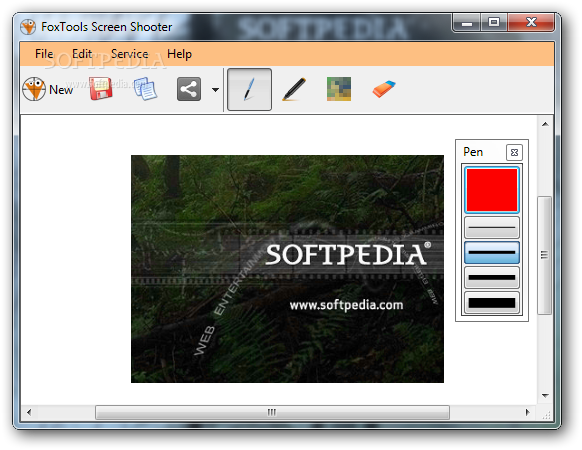The height and width of the screenshot is (450, 582).
Task: Open the Share dropdown arrow
Action: [215, 89]
